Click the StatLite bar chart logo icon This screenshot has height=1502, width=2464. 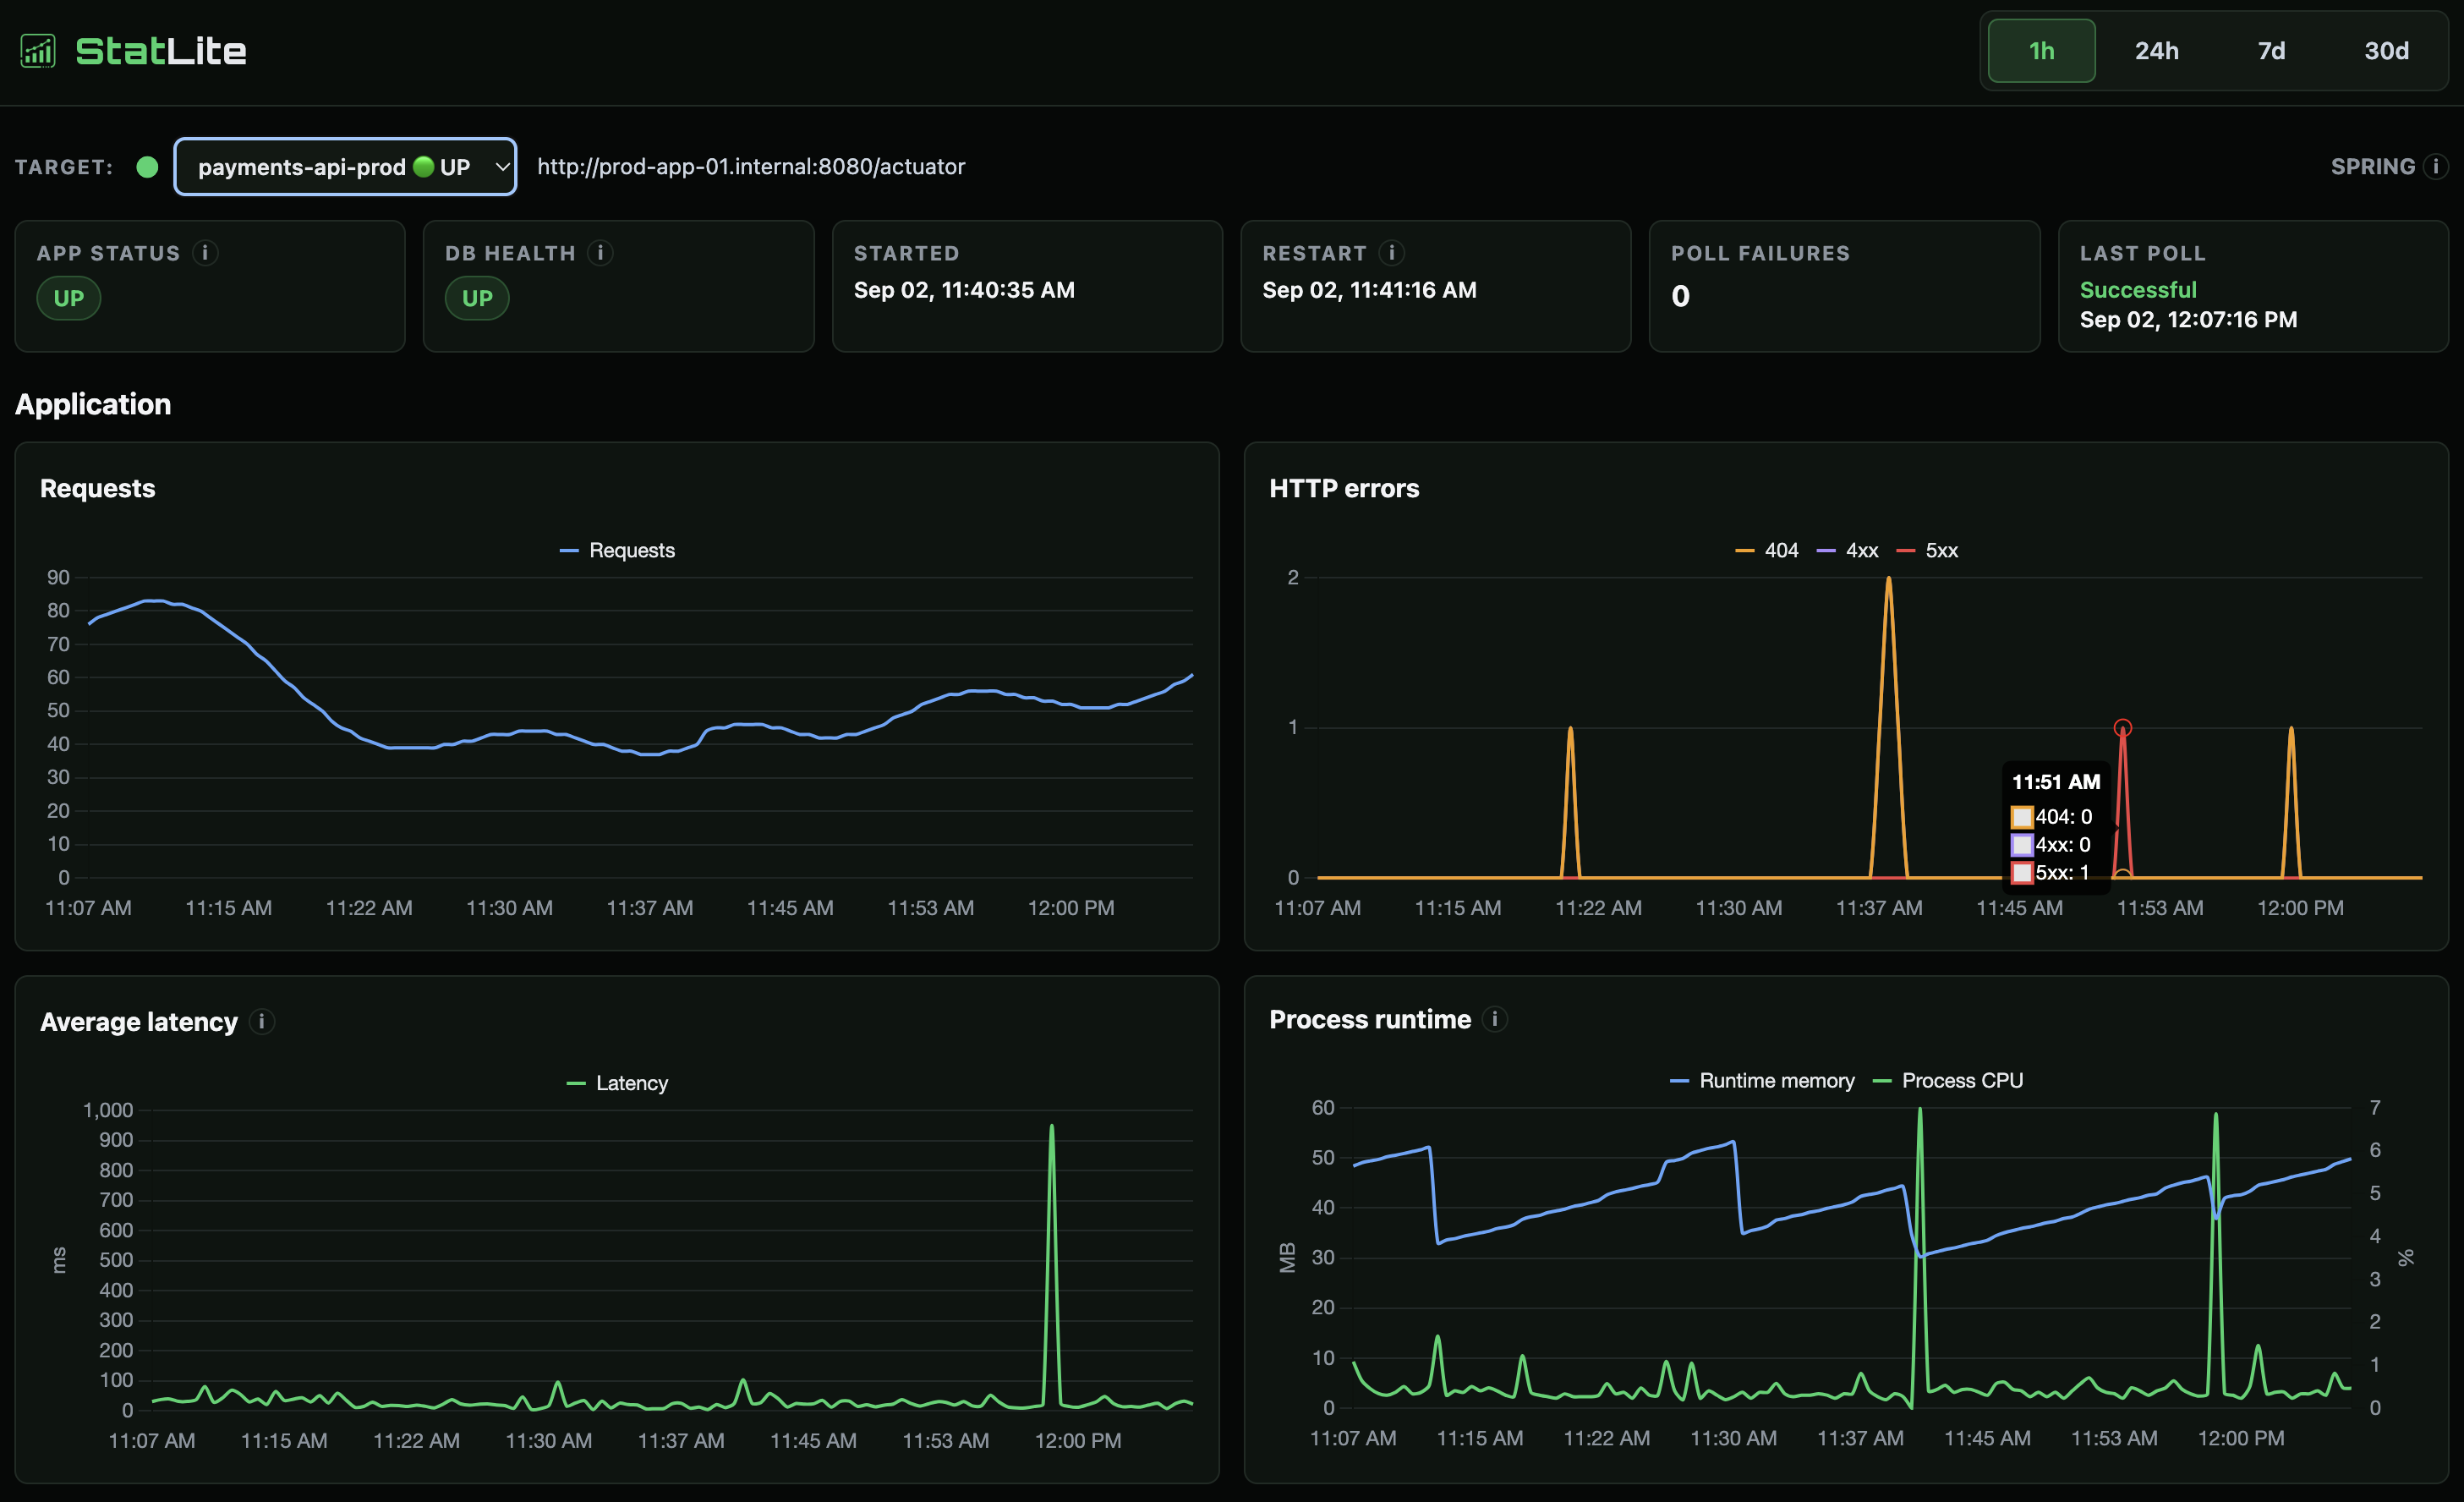38,50
